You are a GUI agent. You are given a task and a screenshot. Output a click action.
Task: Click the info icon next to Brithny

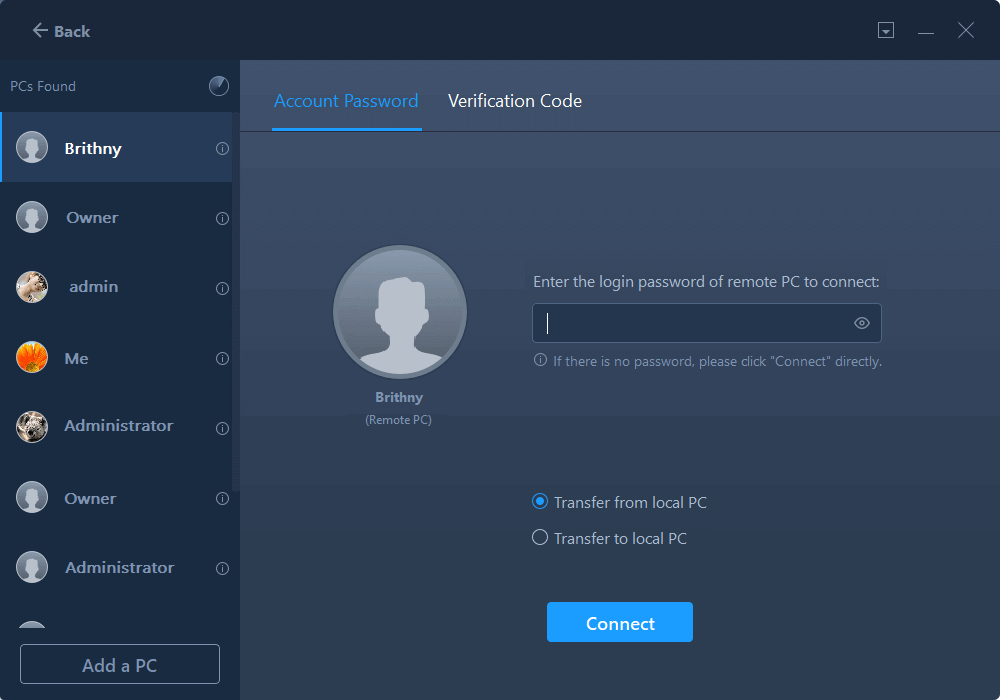222,149
